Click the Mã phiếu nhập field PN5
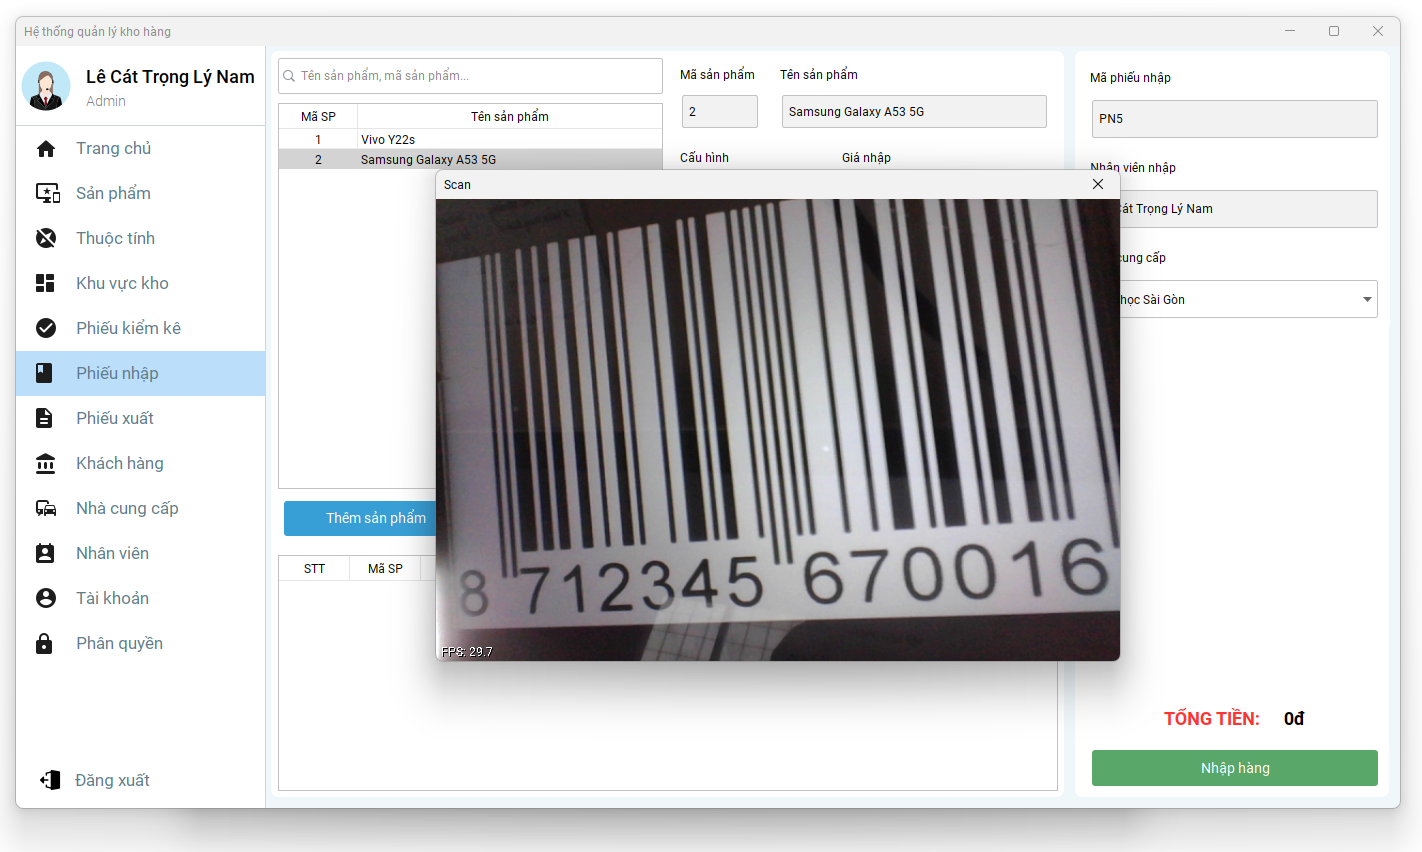1422x852 pixels. click(x=1234, y=119)
